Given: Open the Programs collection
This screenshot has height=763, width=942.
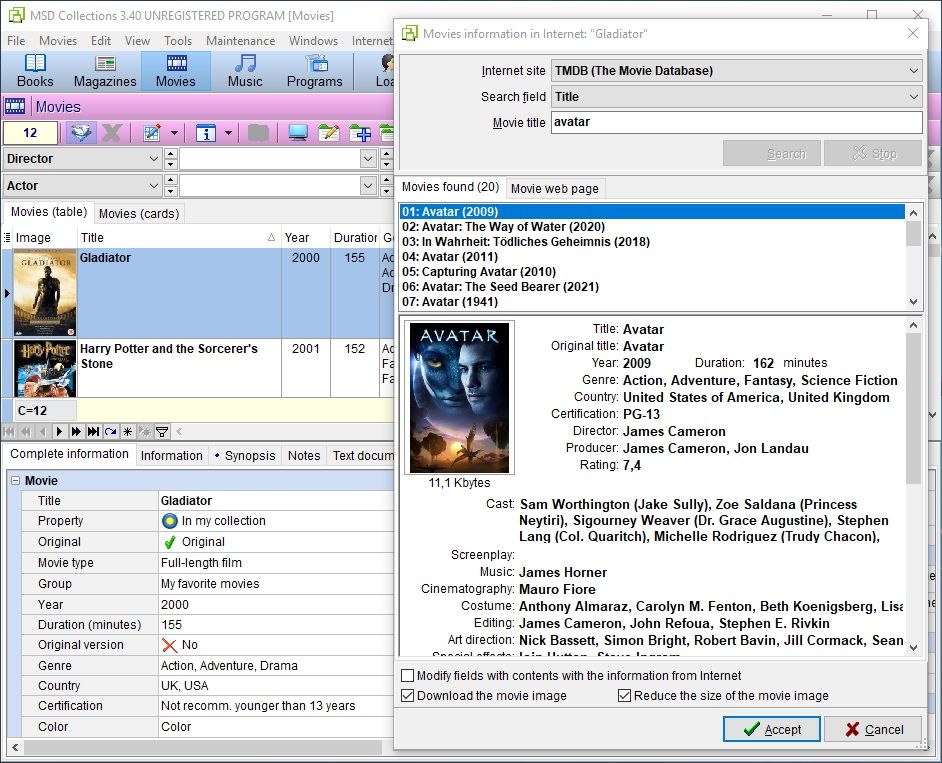Looking at the screenshot, I should 314,71.
